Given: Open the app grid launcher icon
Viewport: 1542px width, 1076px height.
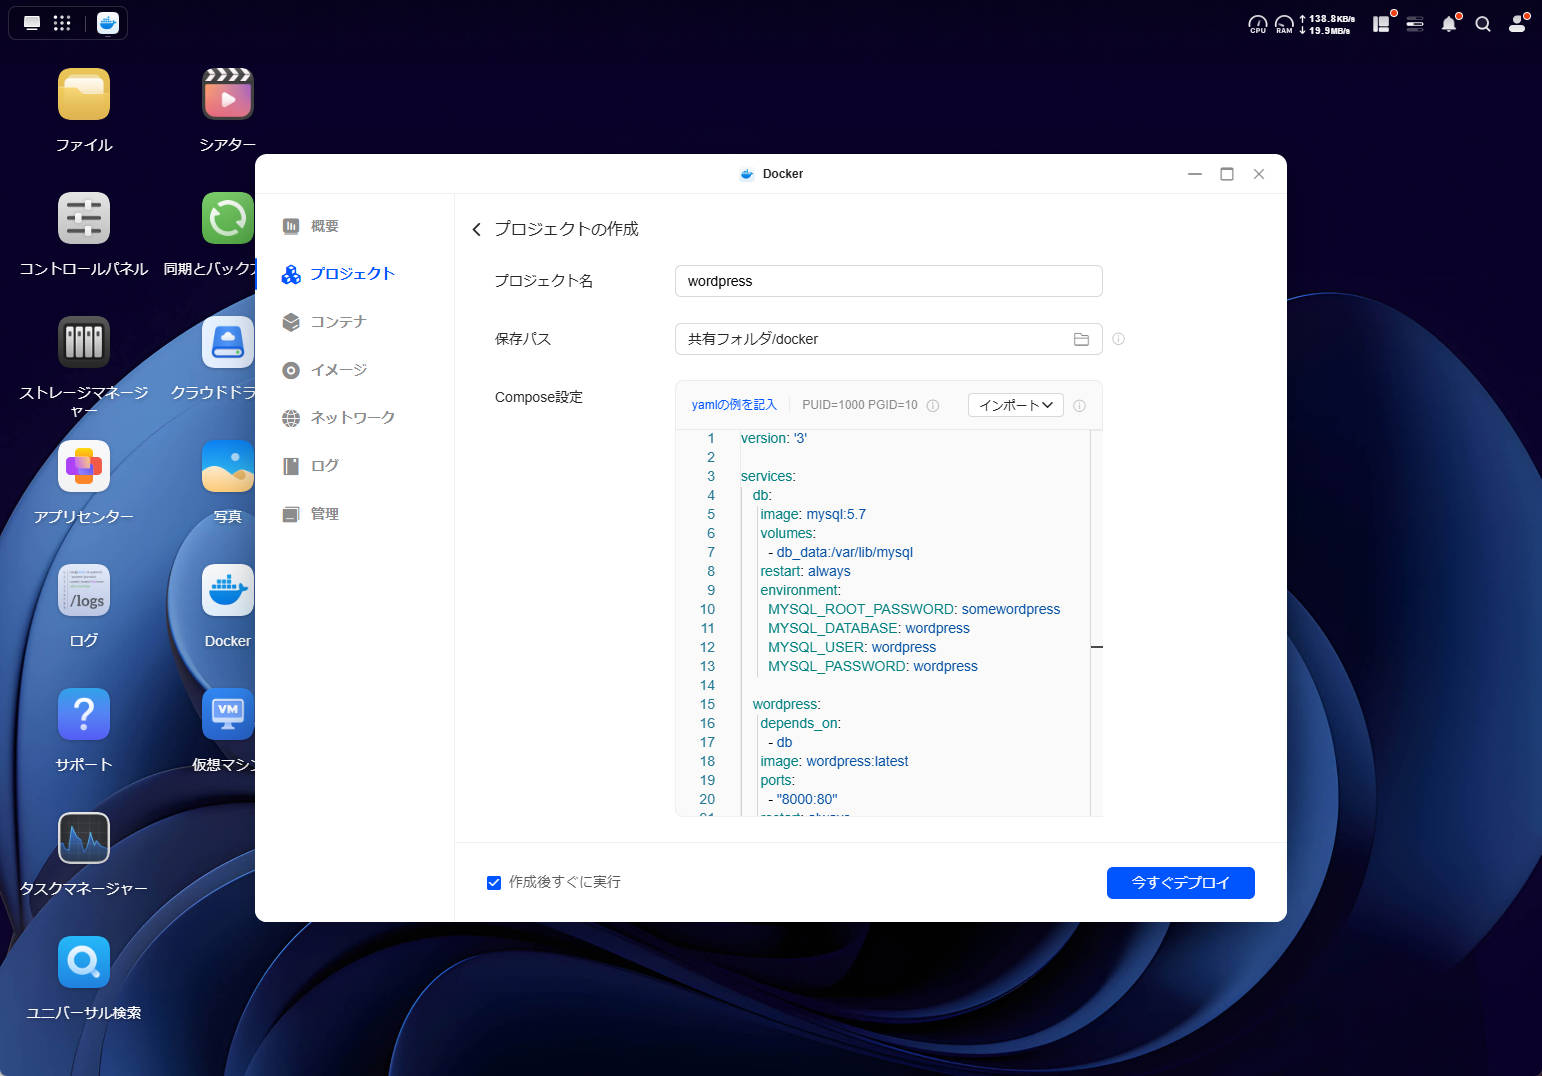Looking at the screenshot, I should point(62,23).
